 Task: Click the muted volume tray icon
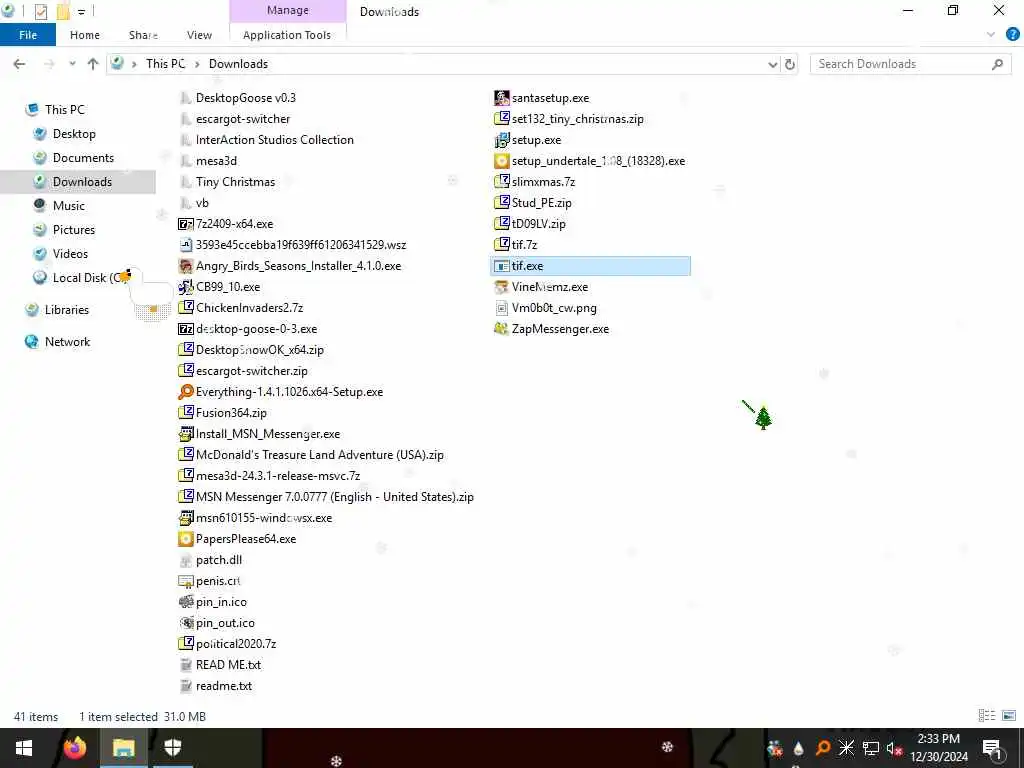point(893,748)
